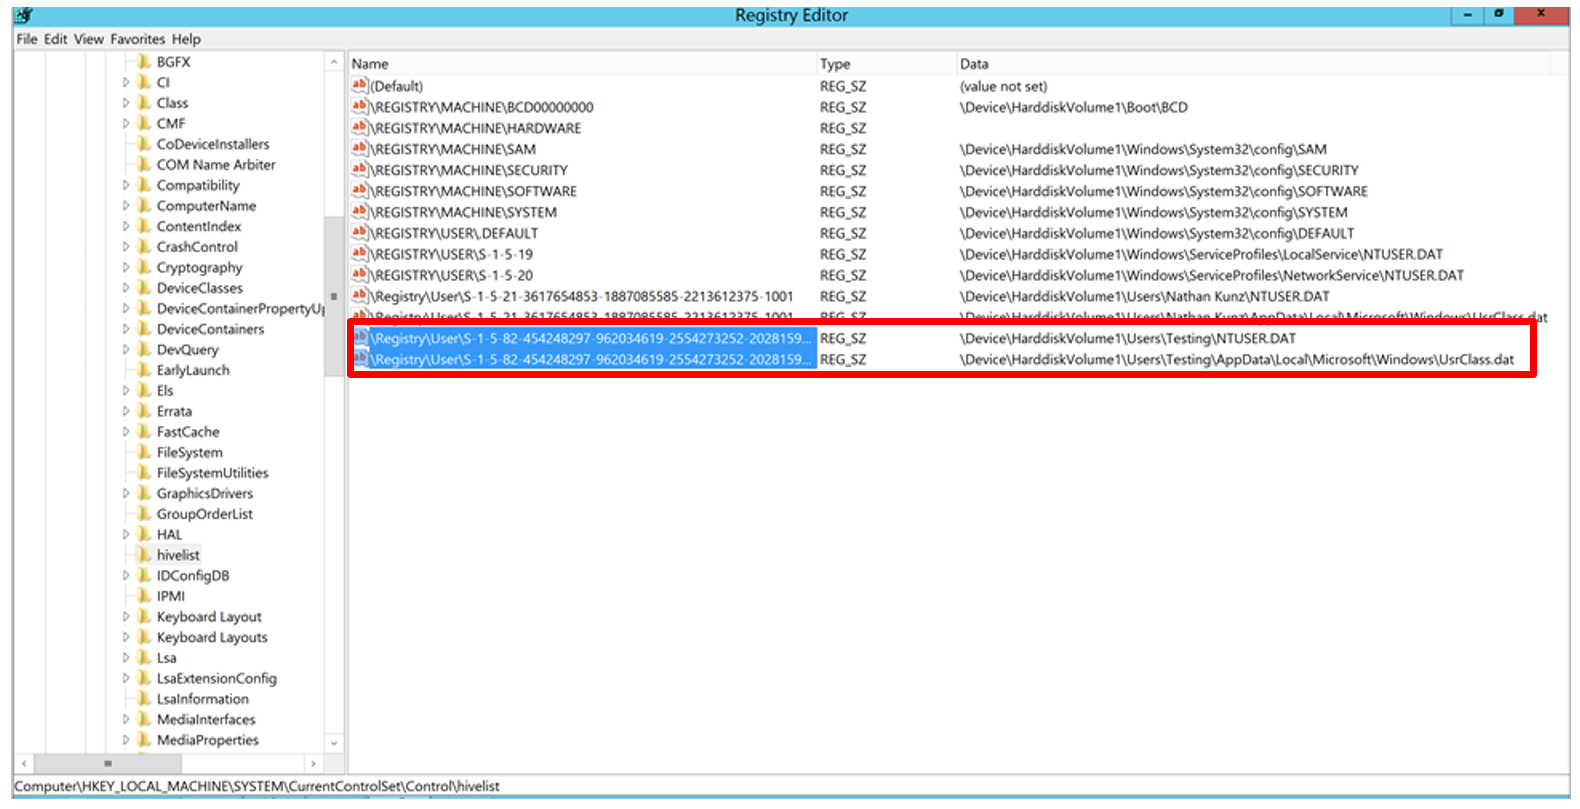Screen dimensions: 1580x809
Task: Click the Class folder icon
Action: click(x=144, y=103)
